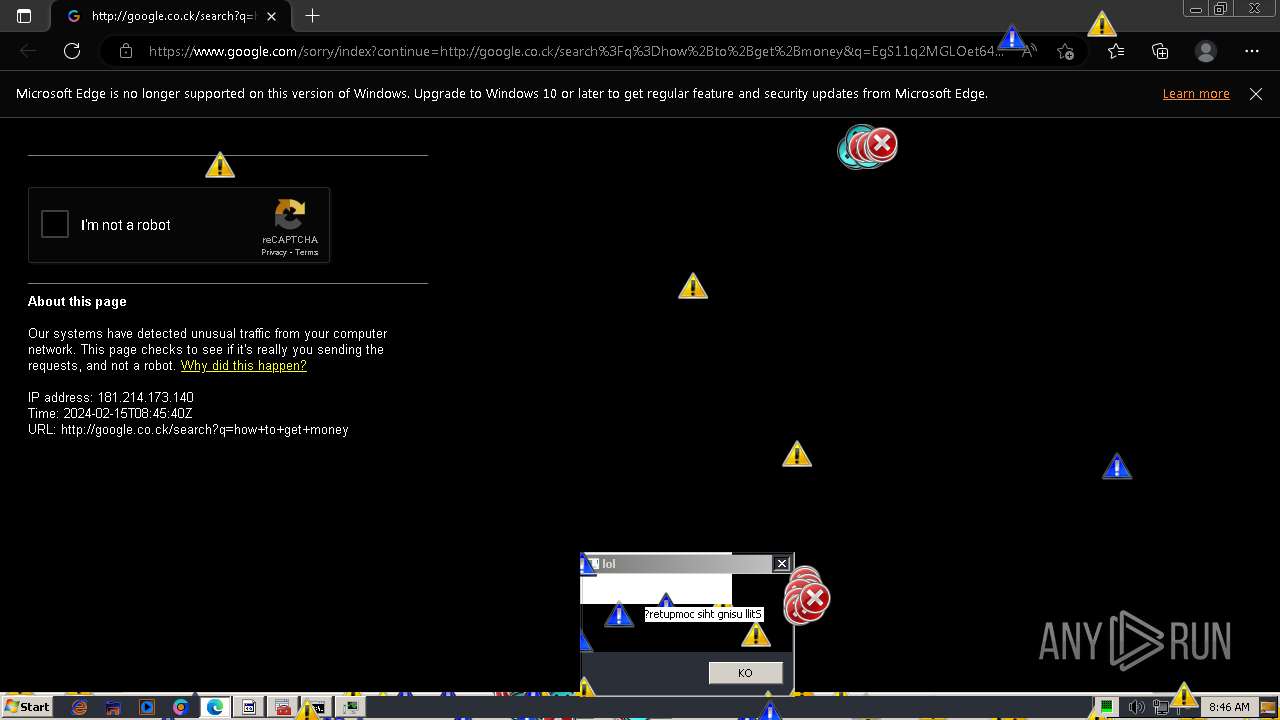Click the green tray status icon
This screenshot has width=1280, height=720.
point(1107,707)
